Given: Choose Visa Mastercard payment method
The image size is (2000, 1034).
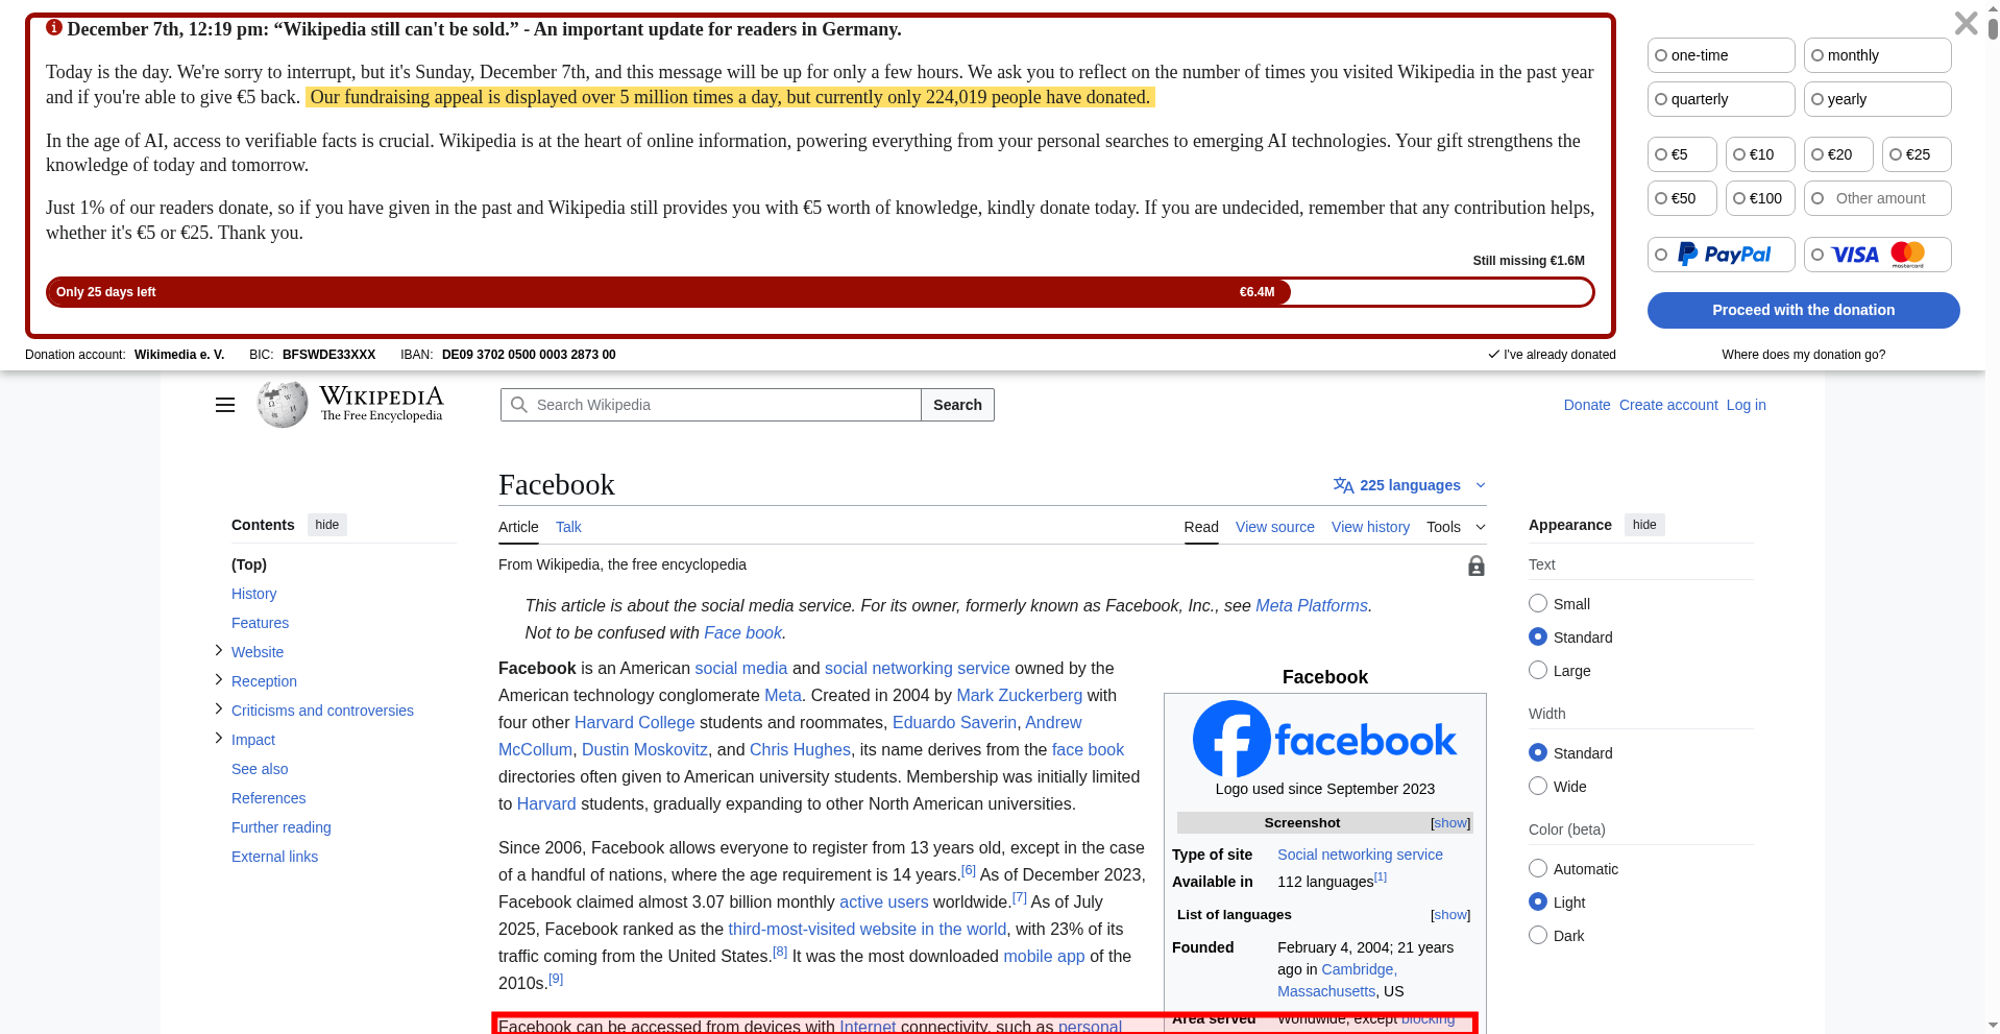Looking at the screenshot, I should (1877, 255).
